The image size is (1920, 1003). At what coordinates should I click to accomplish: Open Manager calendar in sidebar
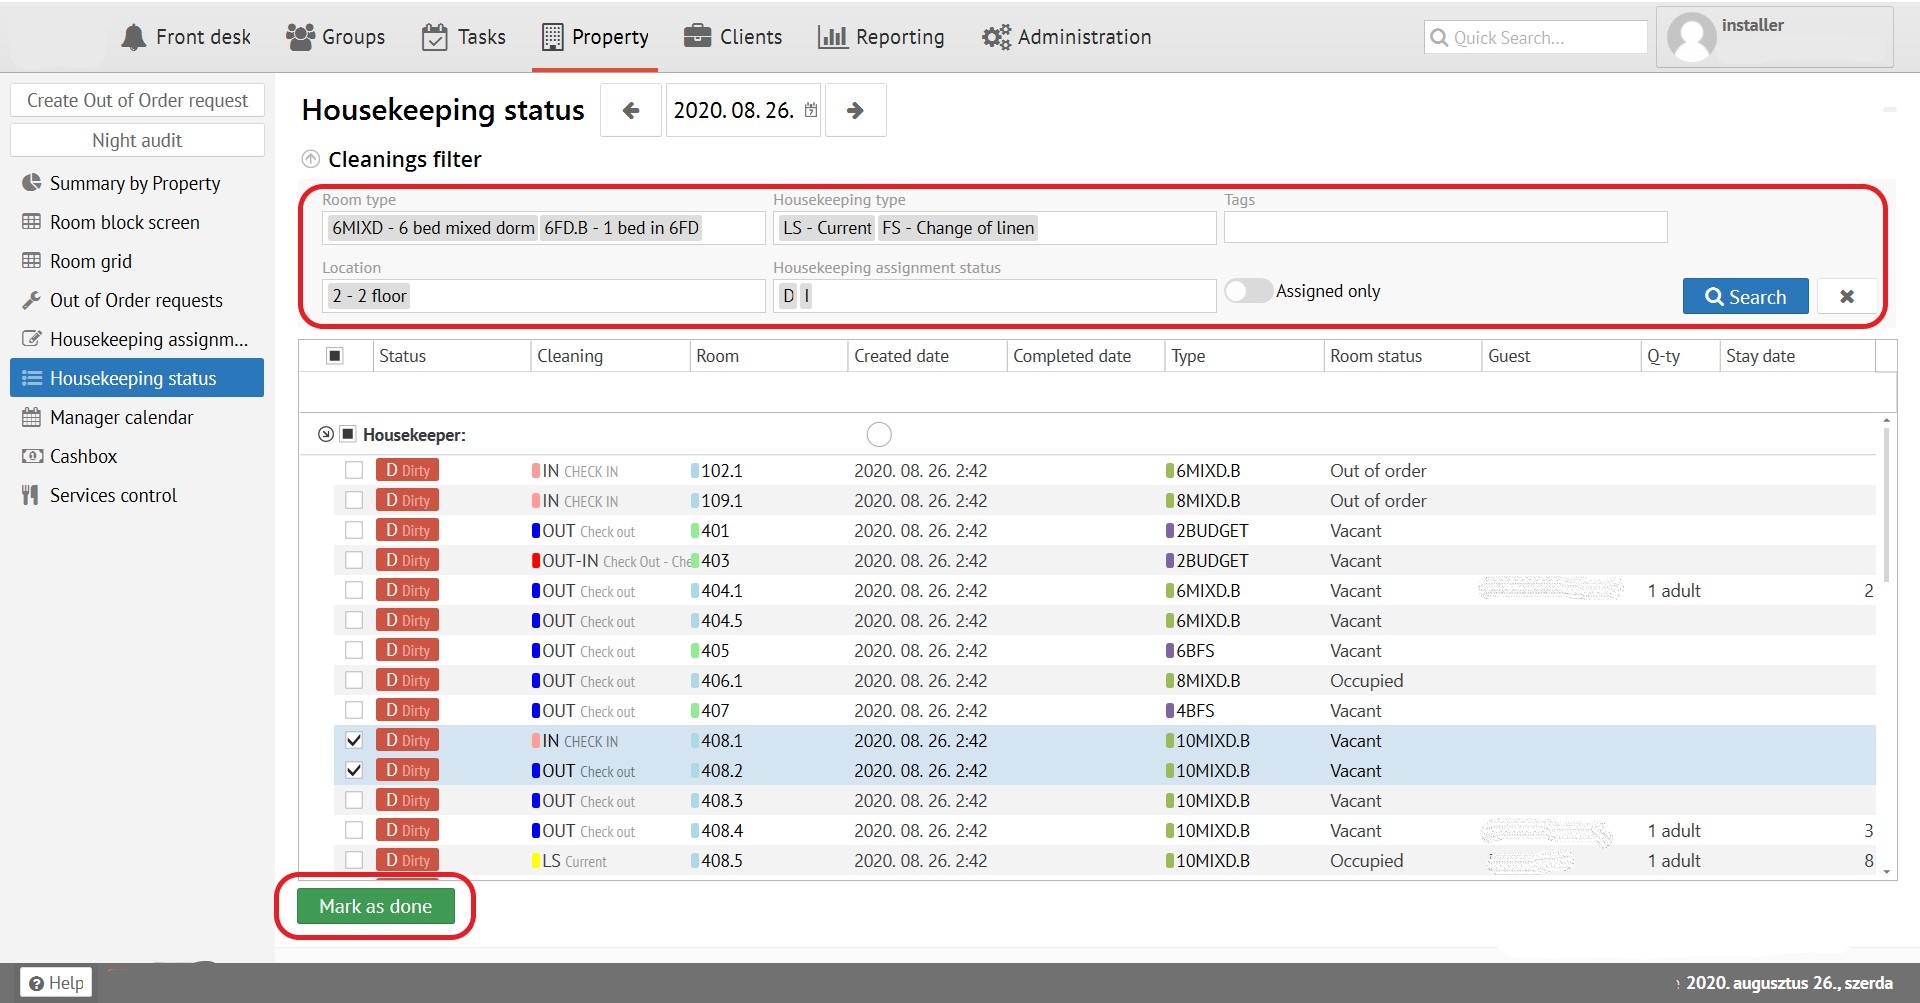click(121, 417)
